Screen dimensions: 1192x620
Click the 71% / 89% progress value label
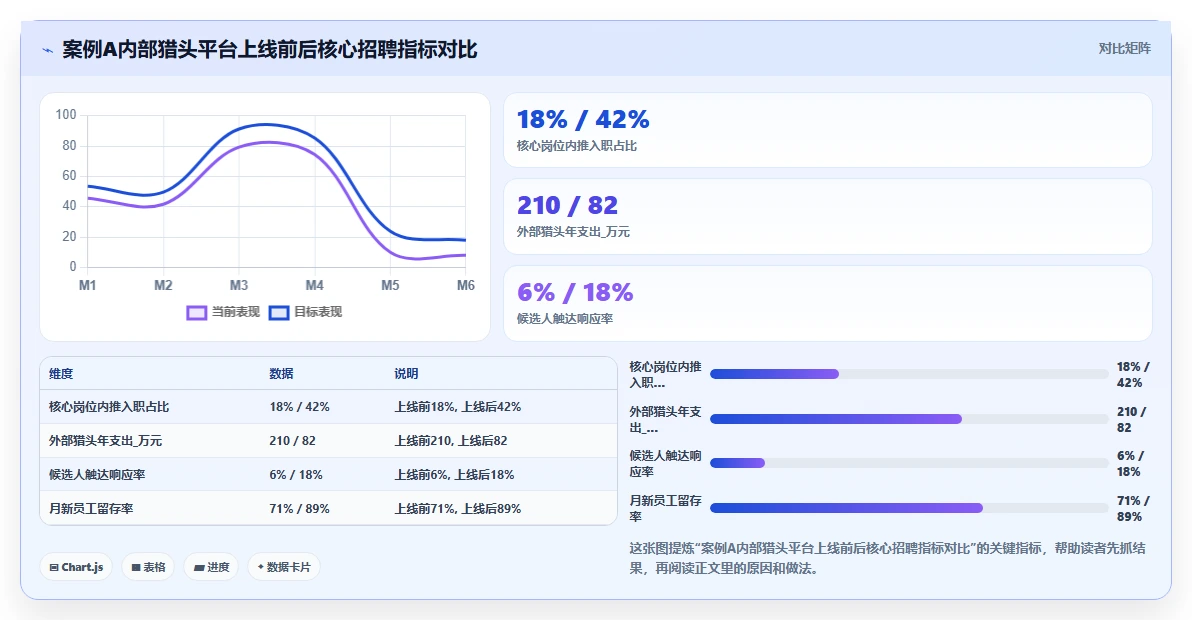click(x=1133, y=508)
